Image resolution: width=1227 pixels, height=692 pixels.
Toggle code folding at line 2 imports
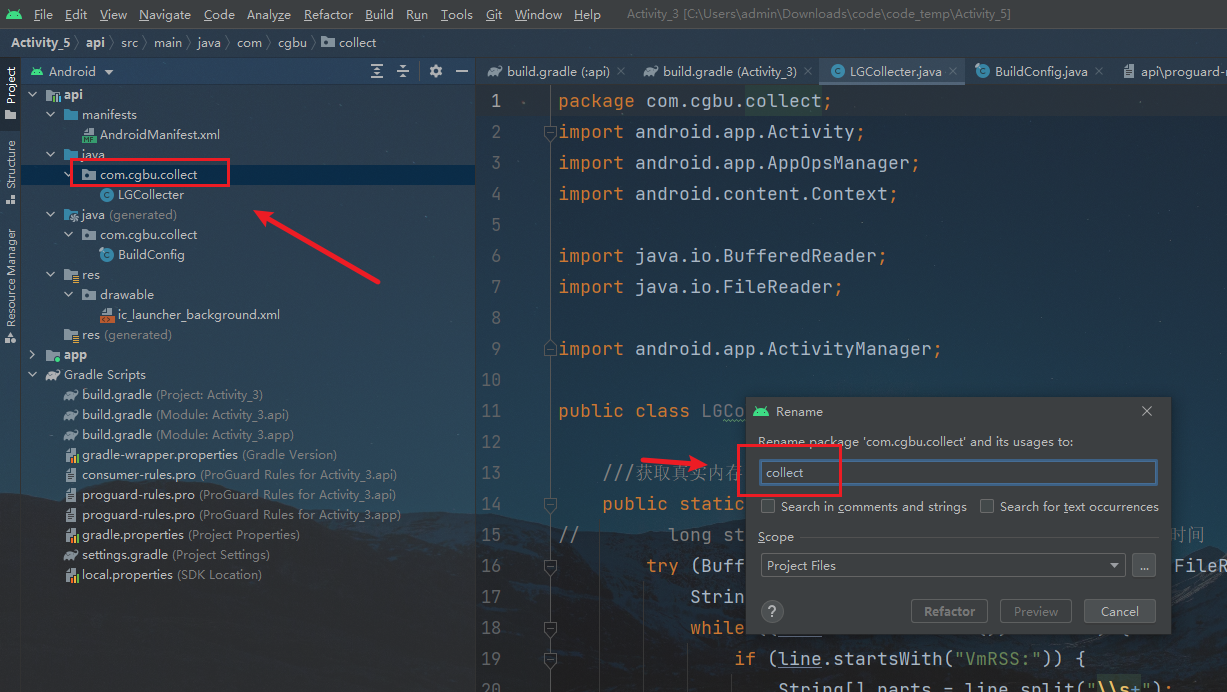pyautogui.click(x=548, y=132)
